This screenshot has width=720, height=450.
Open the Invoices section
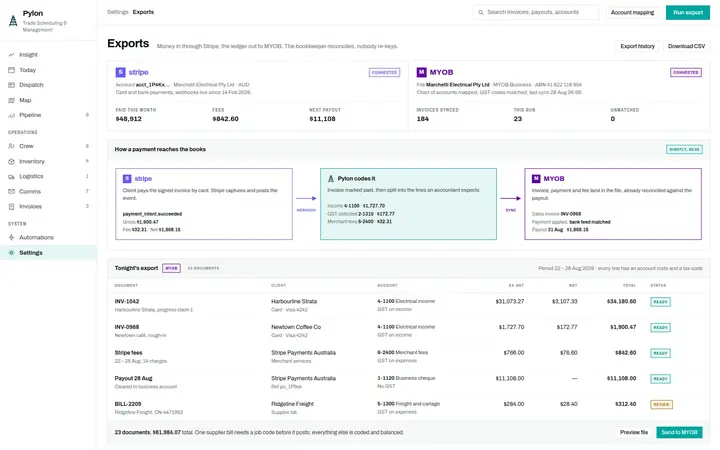click(48, 207)
